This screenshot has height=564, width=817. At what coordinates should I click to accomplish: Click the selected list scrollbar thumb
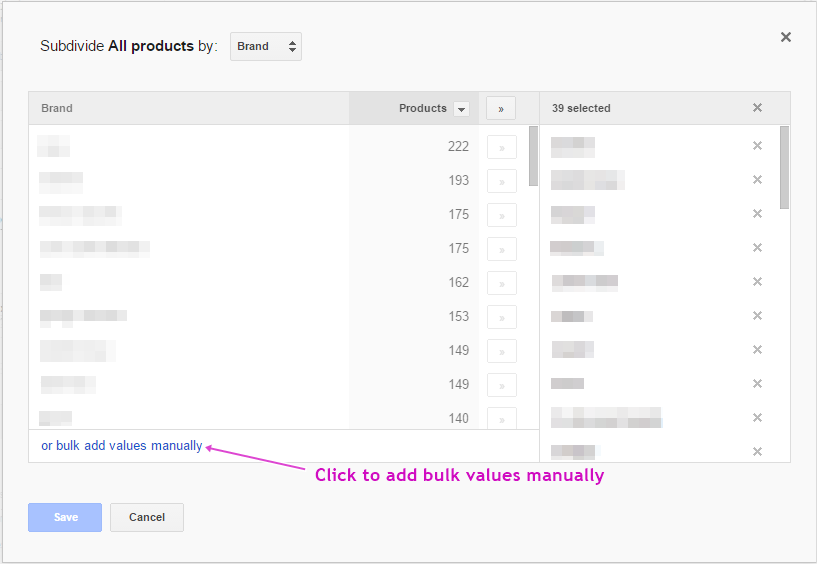click(x=784, y=166)
